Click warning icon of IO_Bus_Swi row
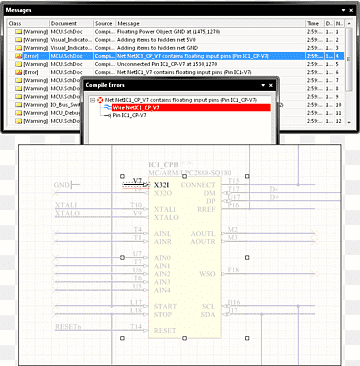The image size is (360, 366). coord(18,105)
